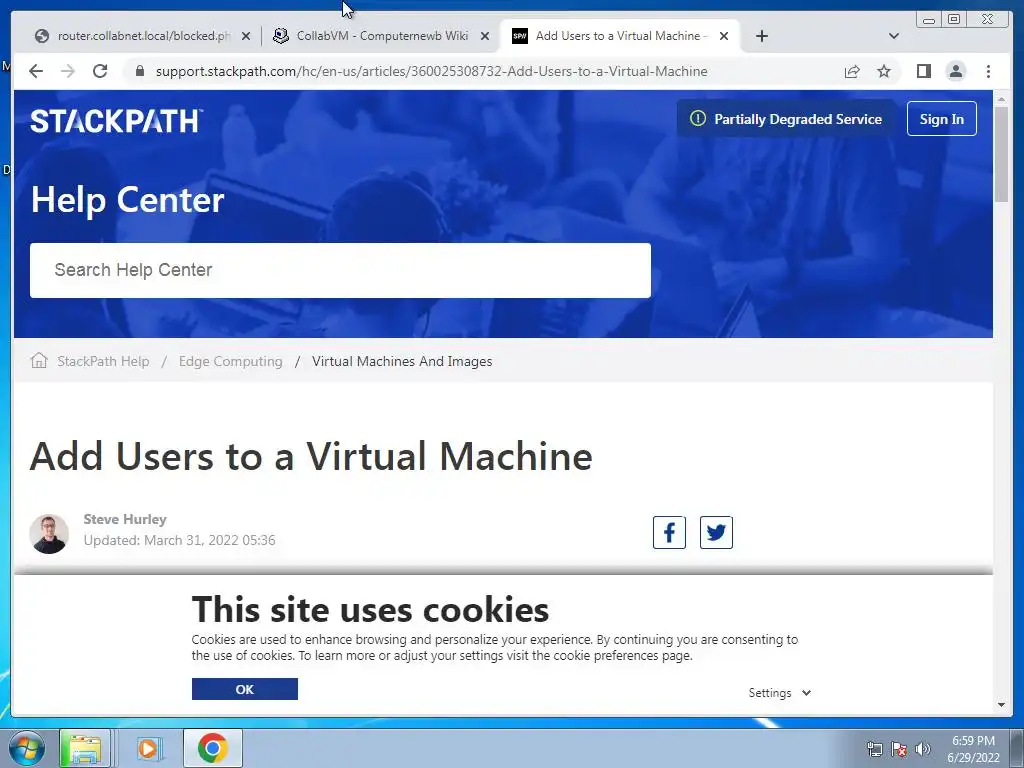This screenshot has width=1024, height=768.
Task: Expand cookie Settings dropdown
Action: pyautogui.click(x=779, y=693)
